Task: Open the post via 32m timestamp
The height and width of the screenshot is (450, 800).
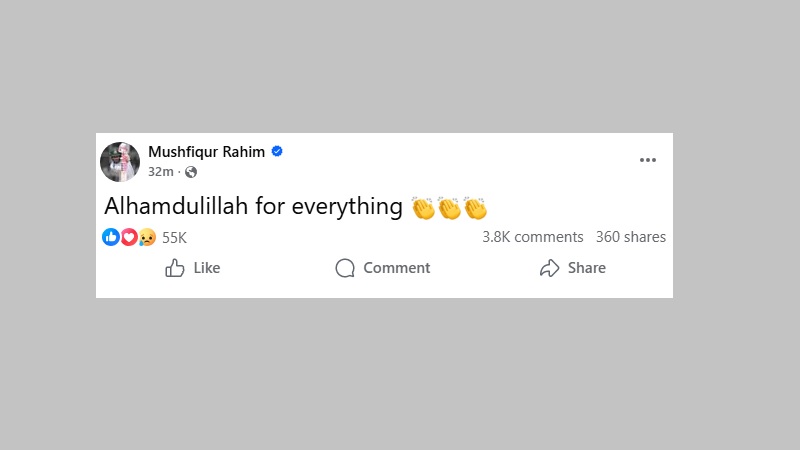Action: [160, 172]
